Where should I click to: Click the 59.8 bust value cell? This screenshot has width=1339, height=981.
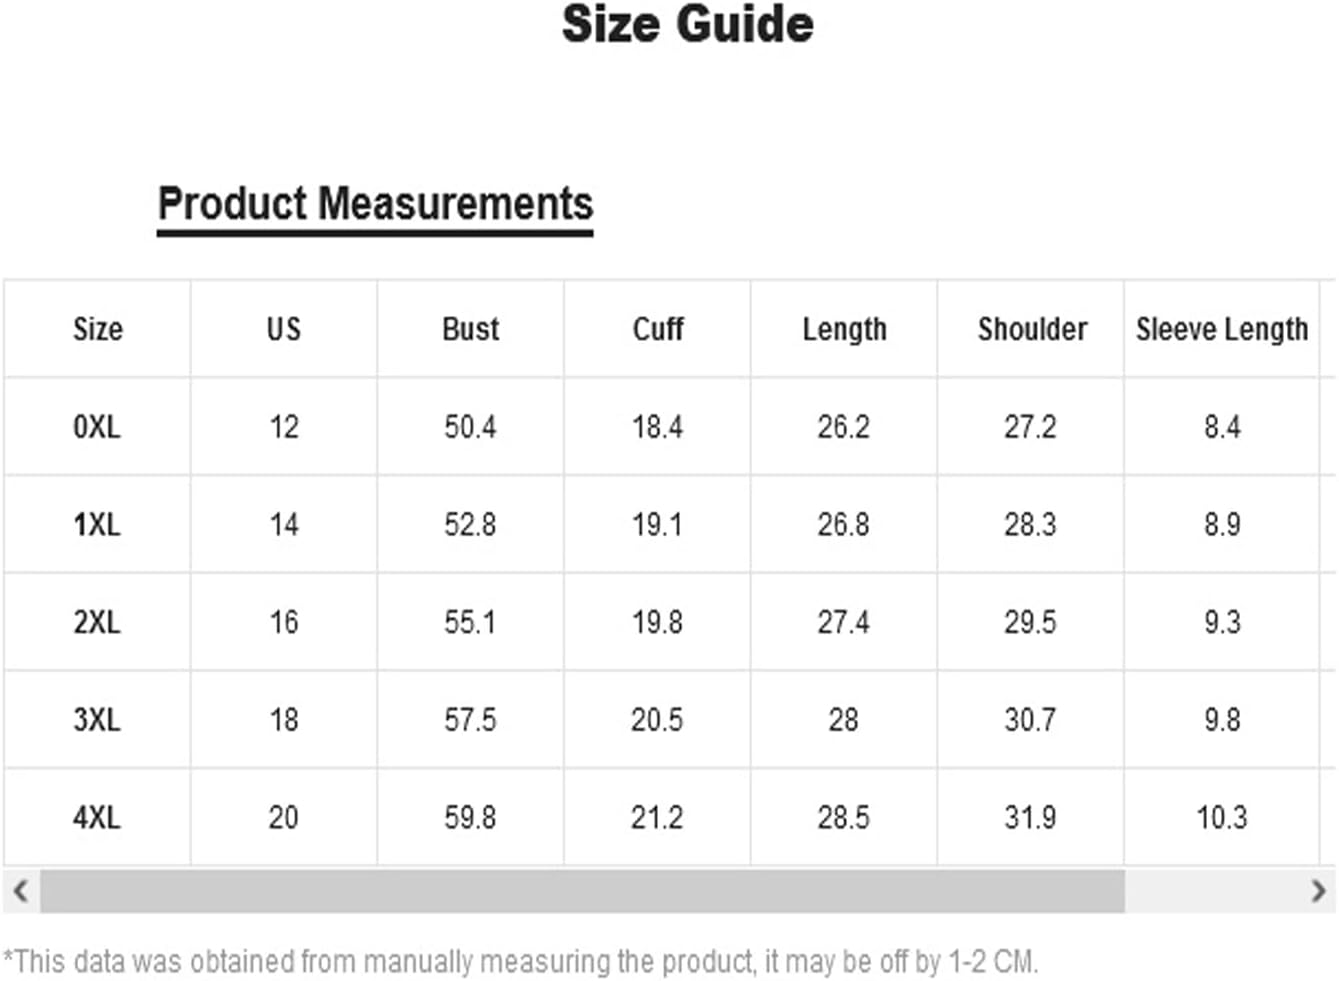tap(470, 817)
